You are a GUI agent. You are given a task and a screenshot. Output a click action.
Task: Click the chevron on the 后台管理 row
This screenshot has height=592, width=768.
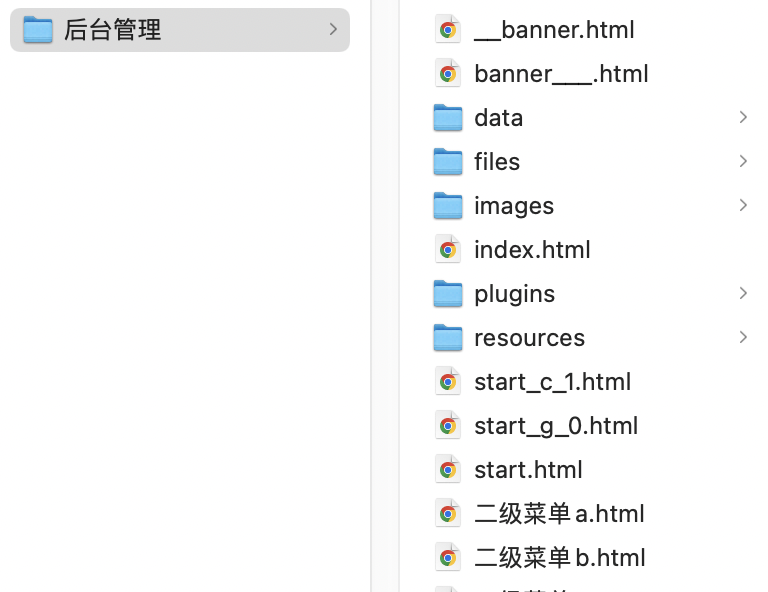[333, 30]
